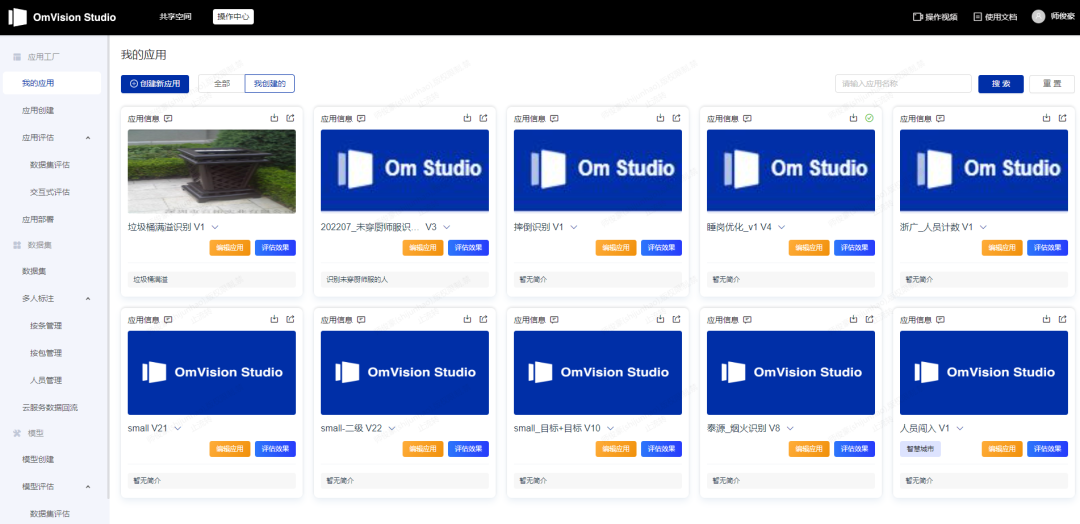Click the download icon on 人员闯入 card
Viewport: 1080px width, 524px height.
pos(1046,320)
